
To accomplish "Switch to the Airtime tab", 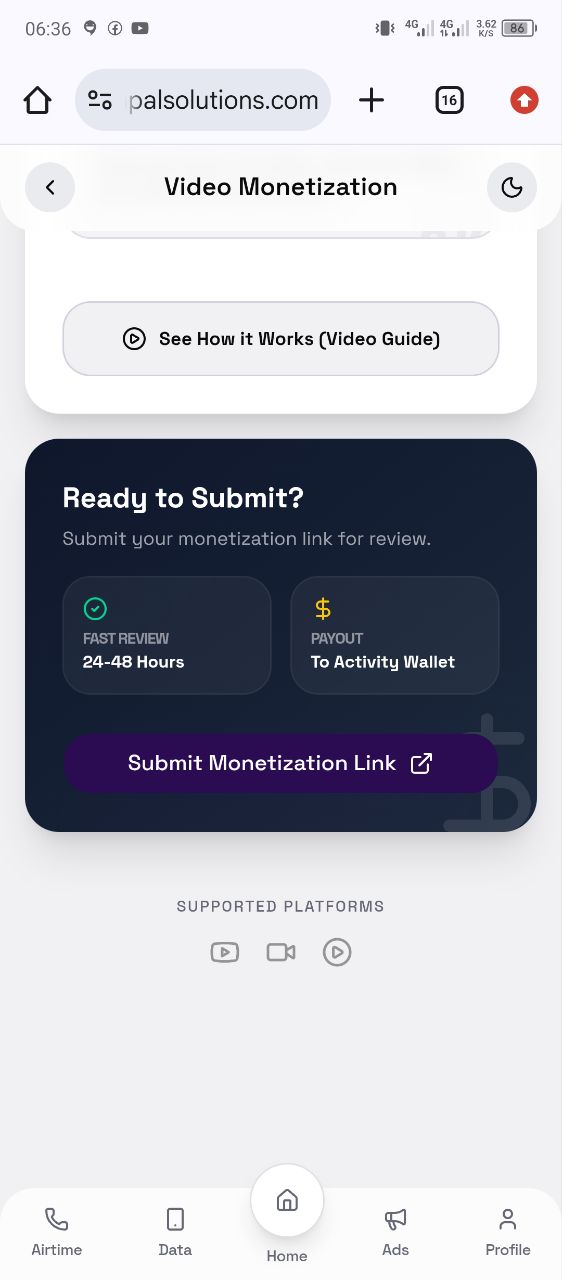I will point(57,1231).
